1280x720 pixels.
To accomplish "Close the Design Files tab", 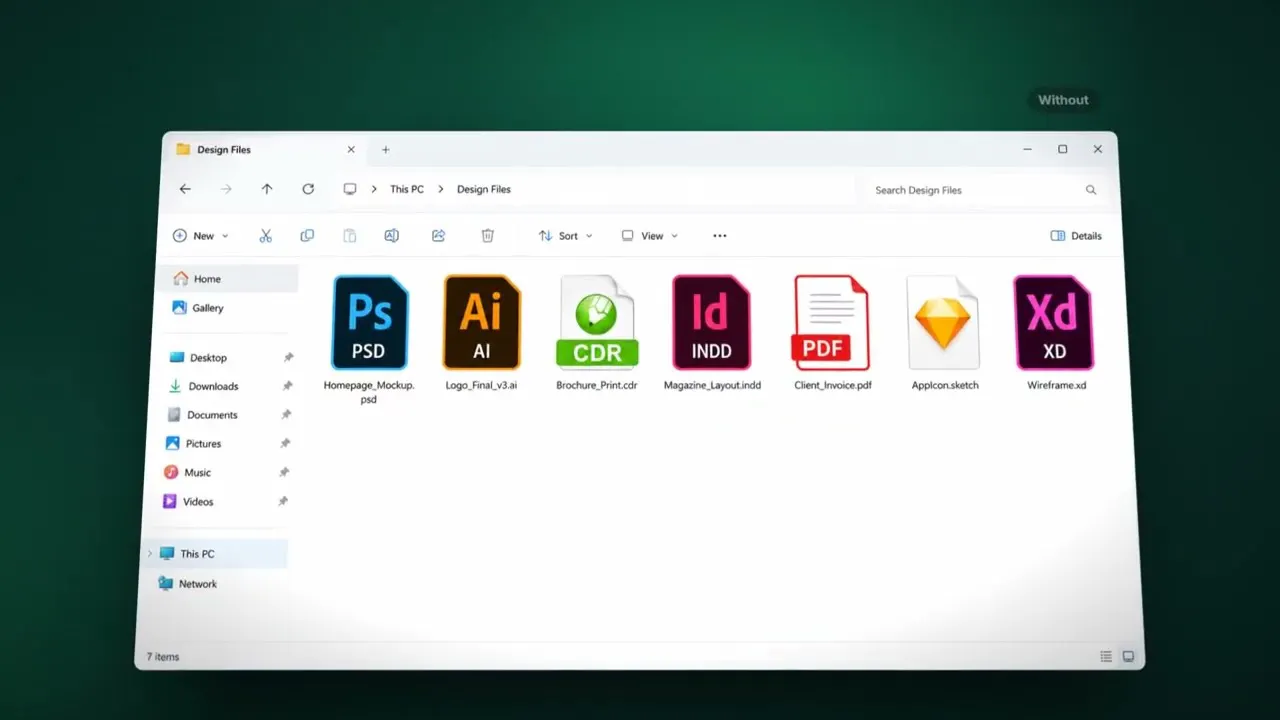I will 351,150.
